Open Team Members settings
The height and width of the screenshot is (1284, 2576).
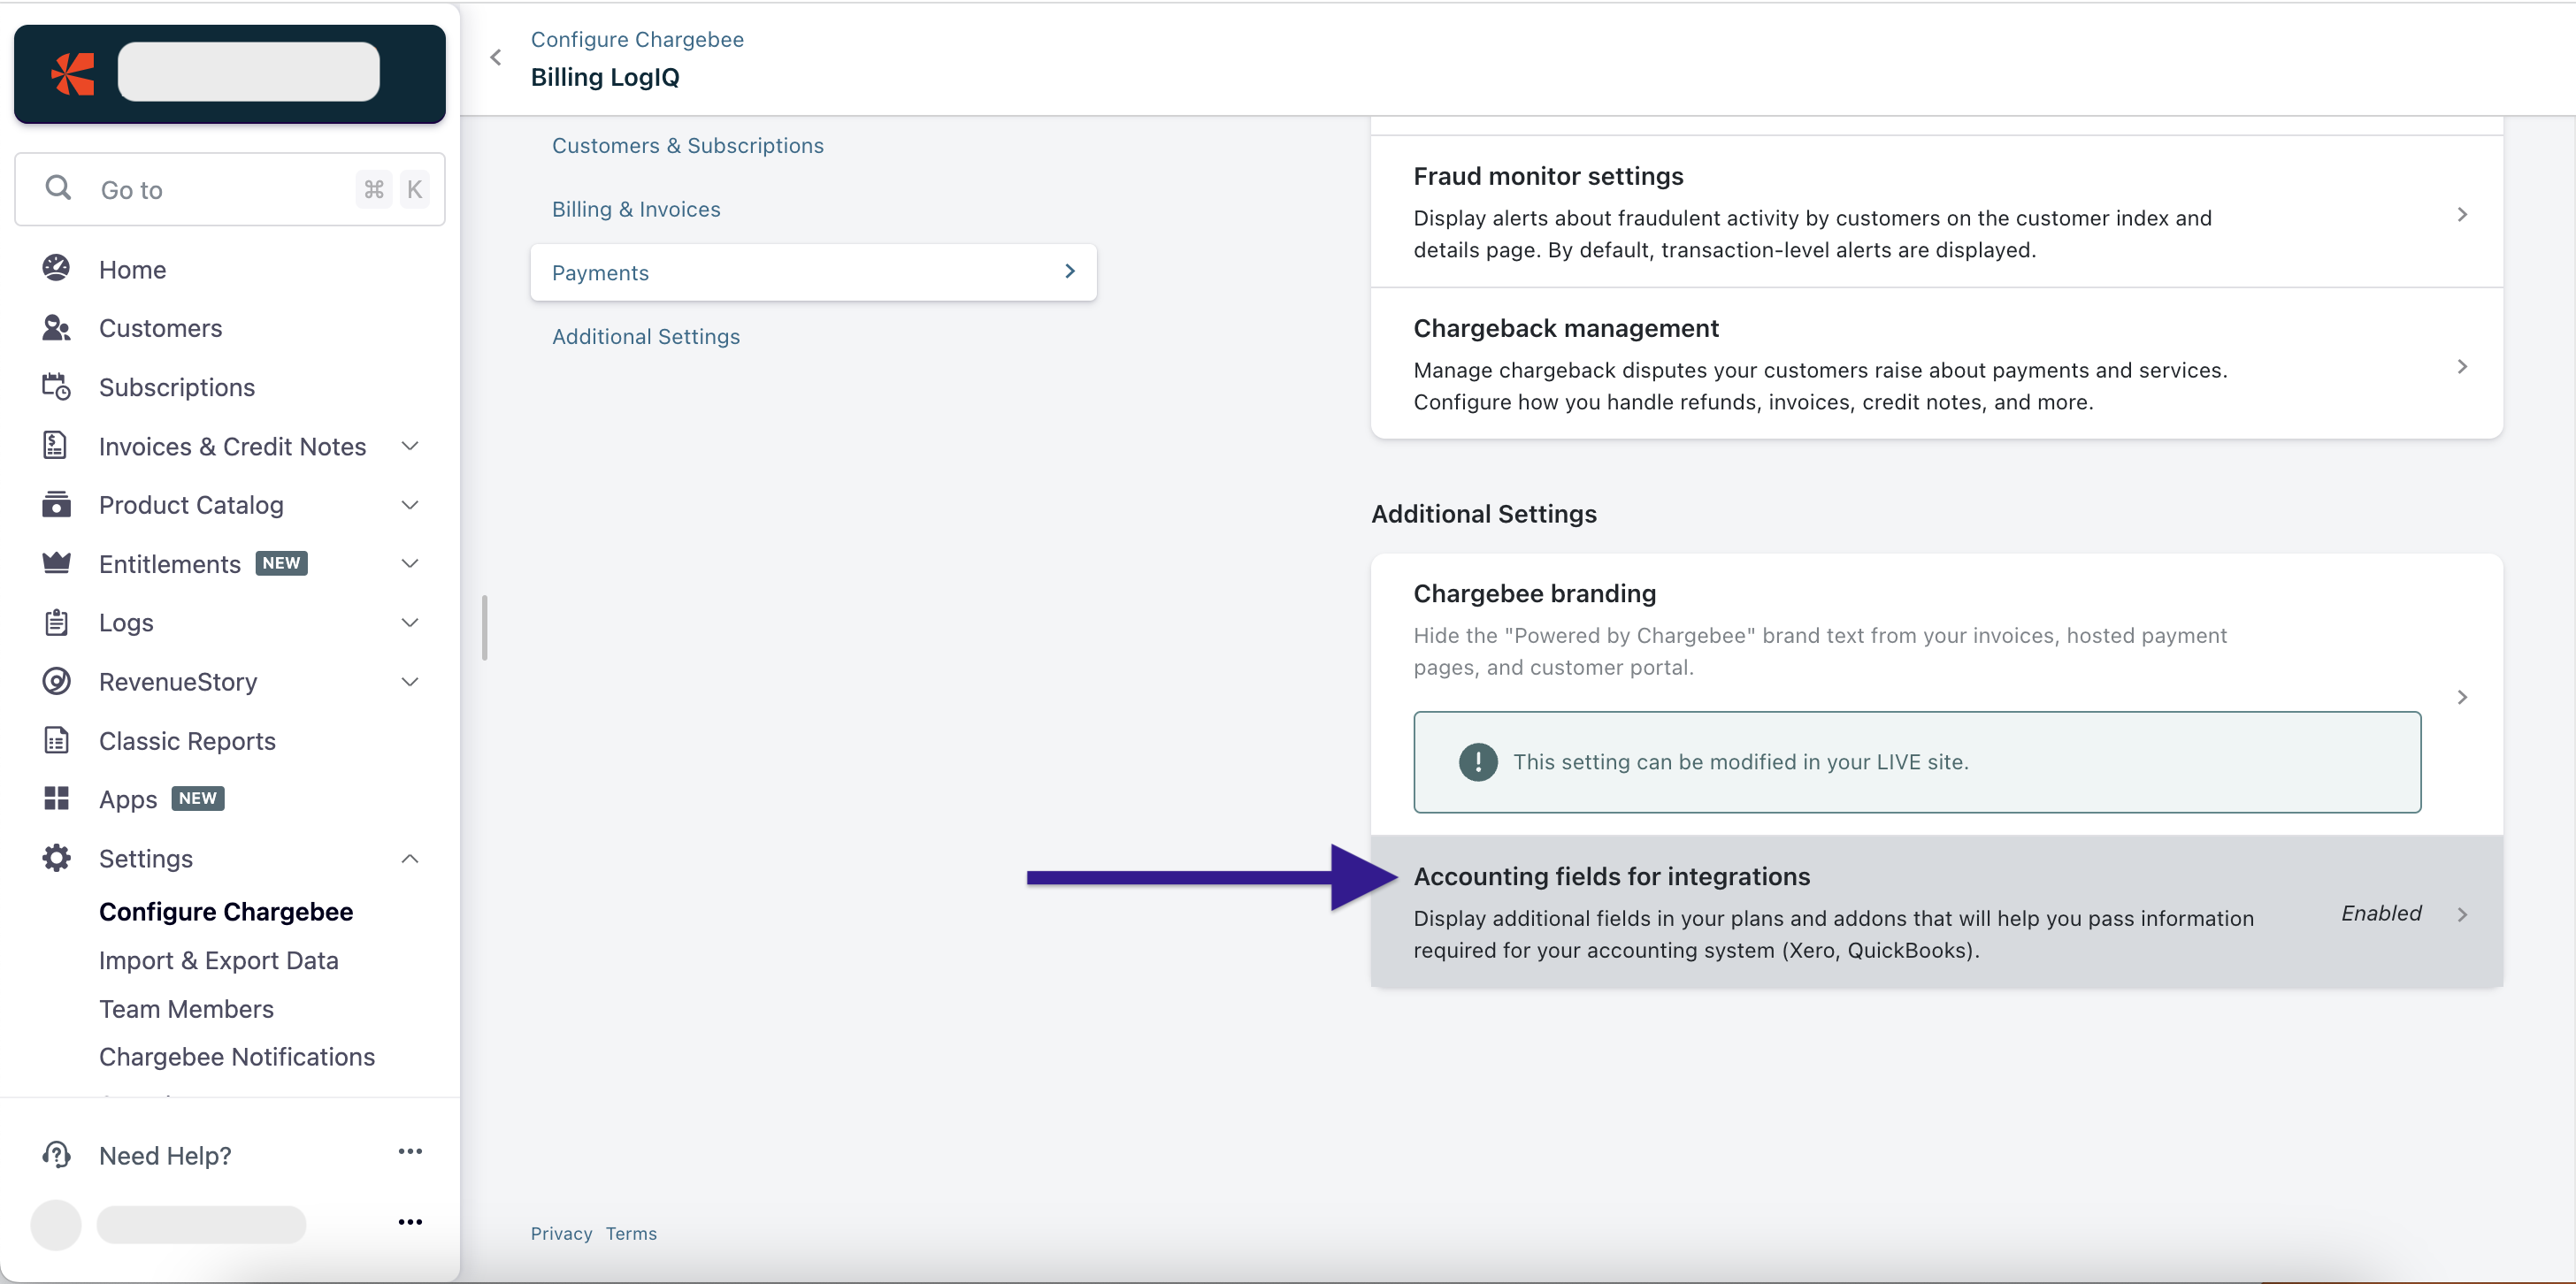coord(186,1009)
